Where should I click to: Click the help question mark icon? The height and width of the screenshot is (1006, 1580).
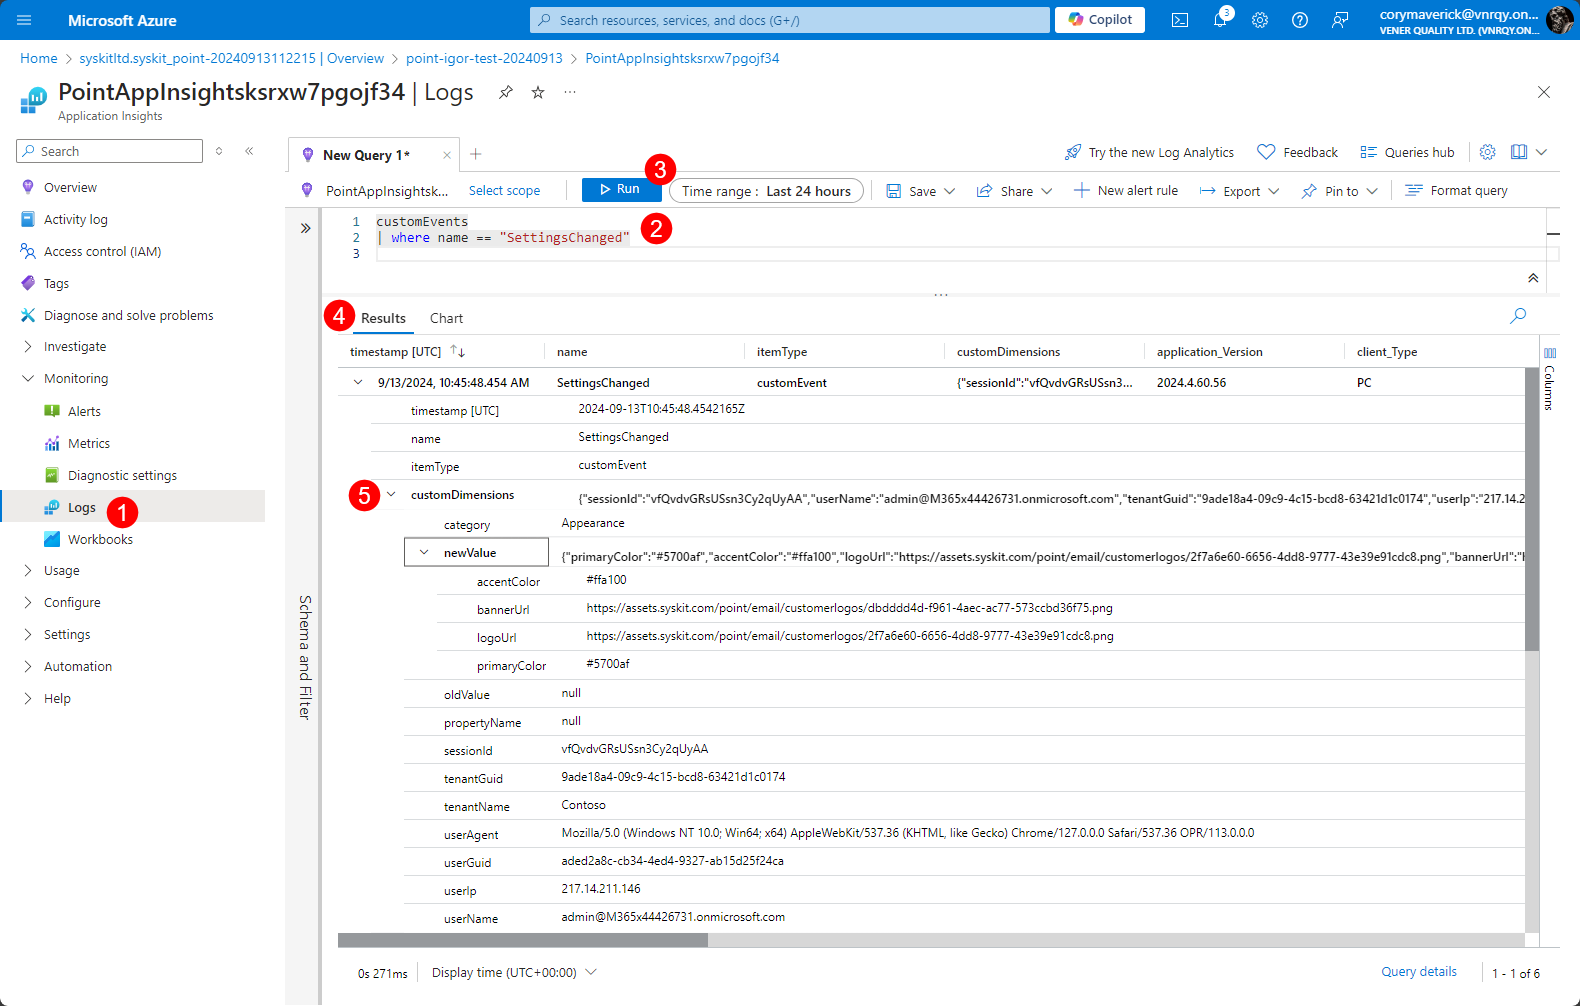tap(1300, 20)
